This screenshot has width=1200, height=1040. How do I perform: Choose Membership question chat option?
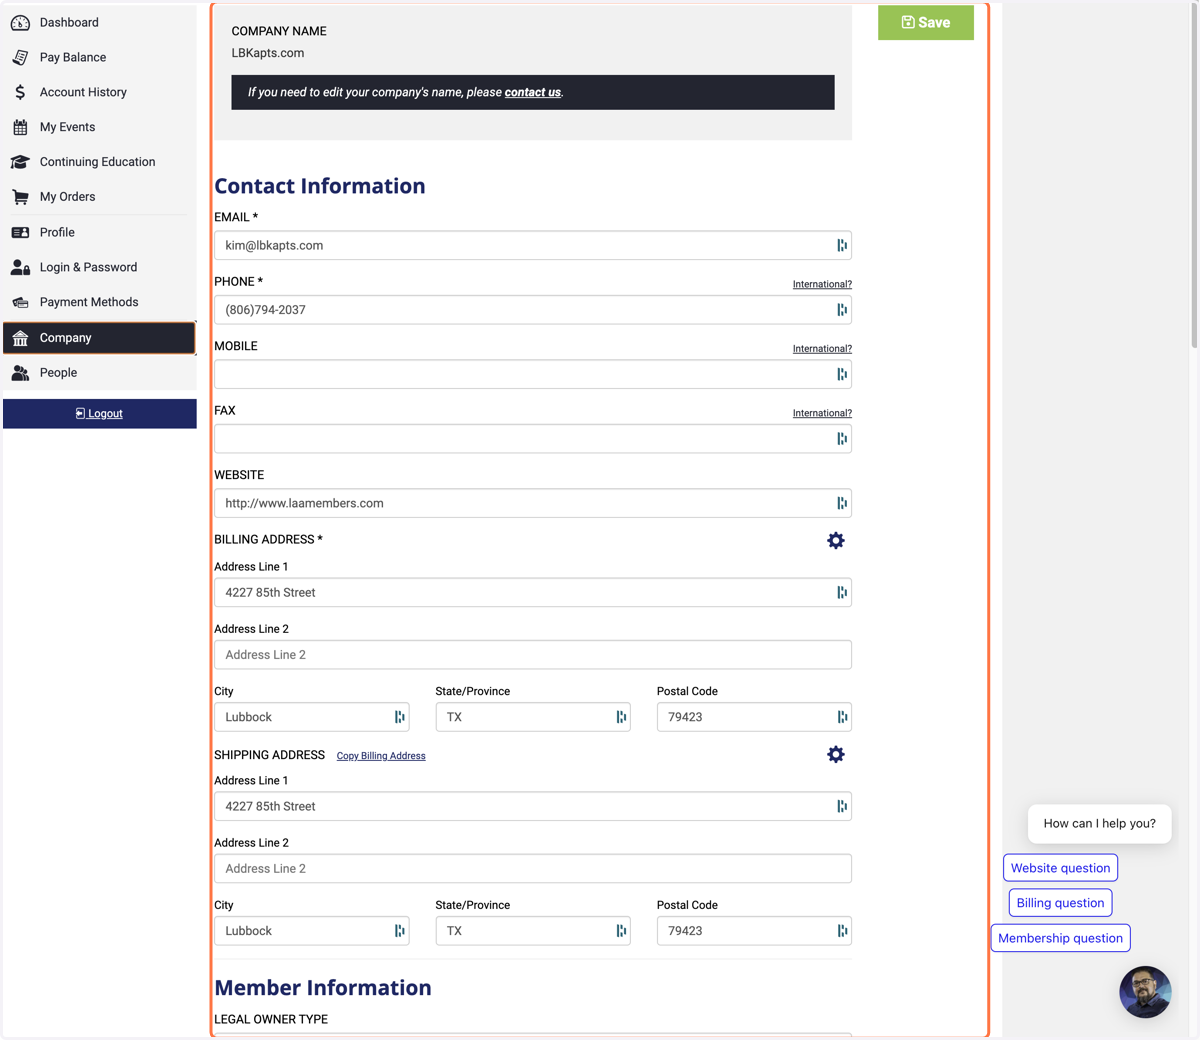1060,938
